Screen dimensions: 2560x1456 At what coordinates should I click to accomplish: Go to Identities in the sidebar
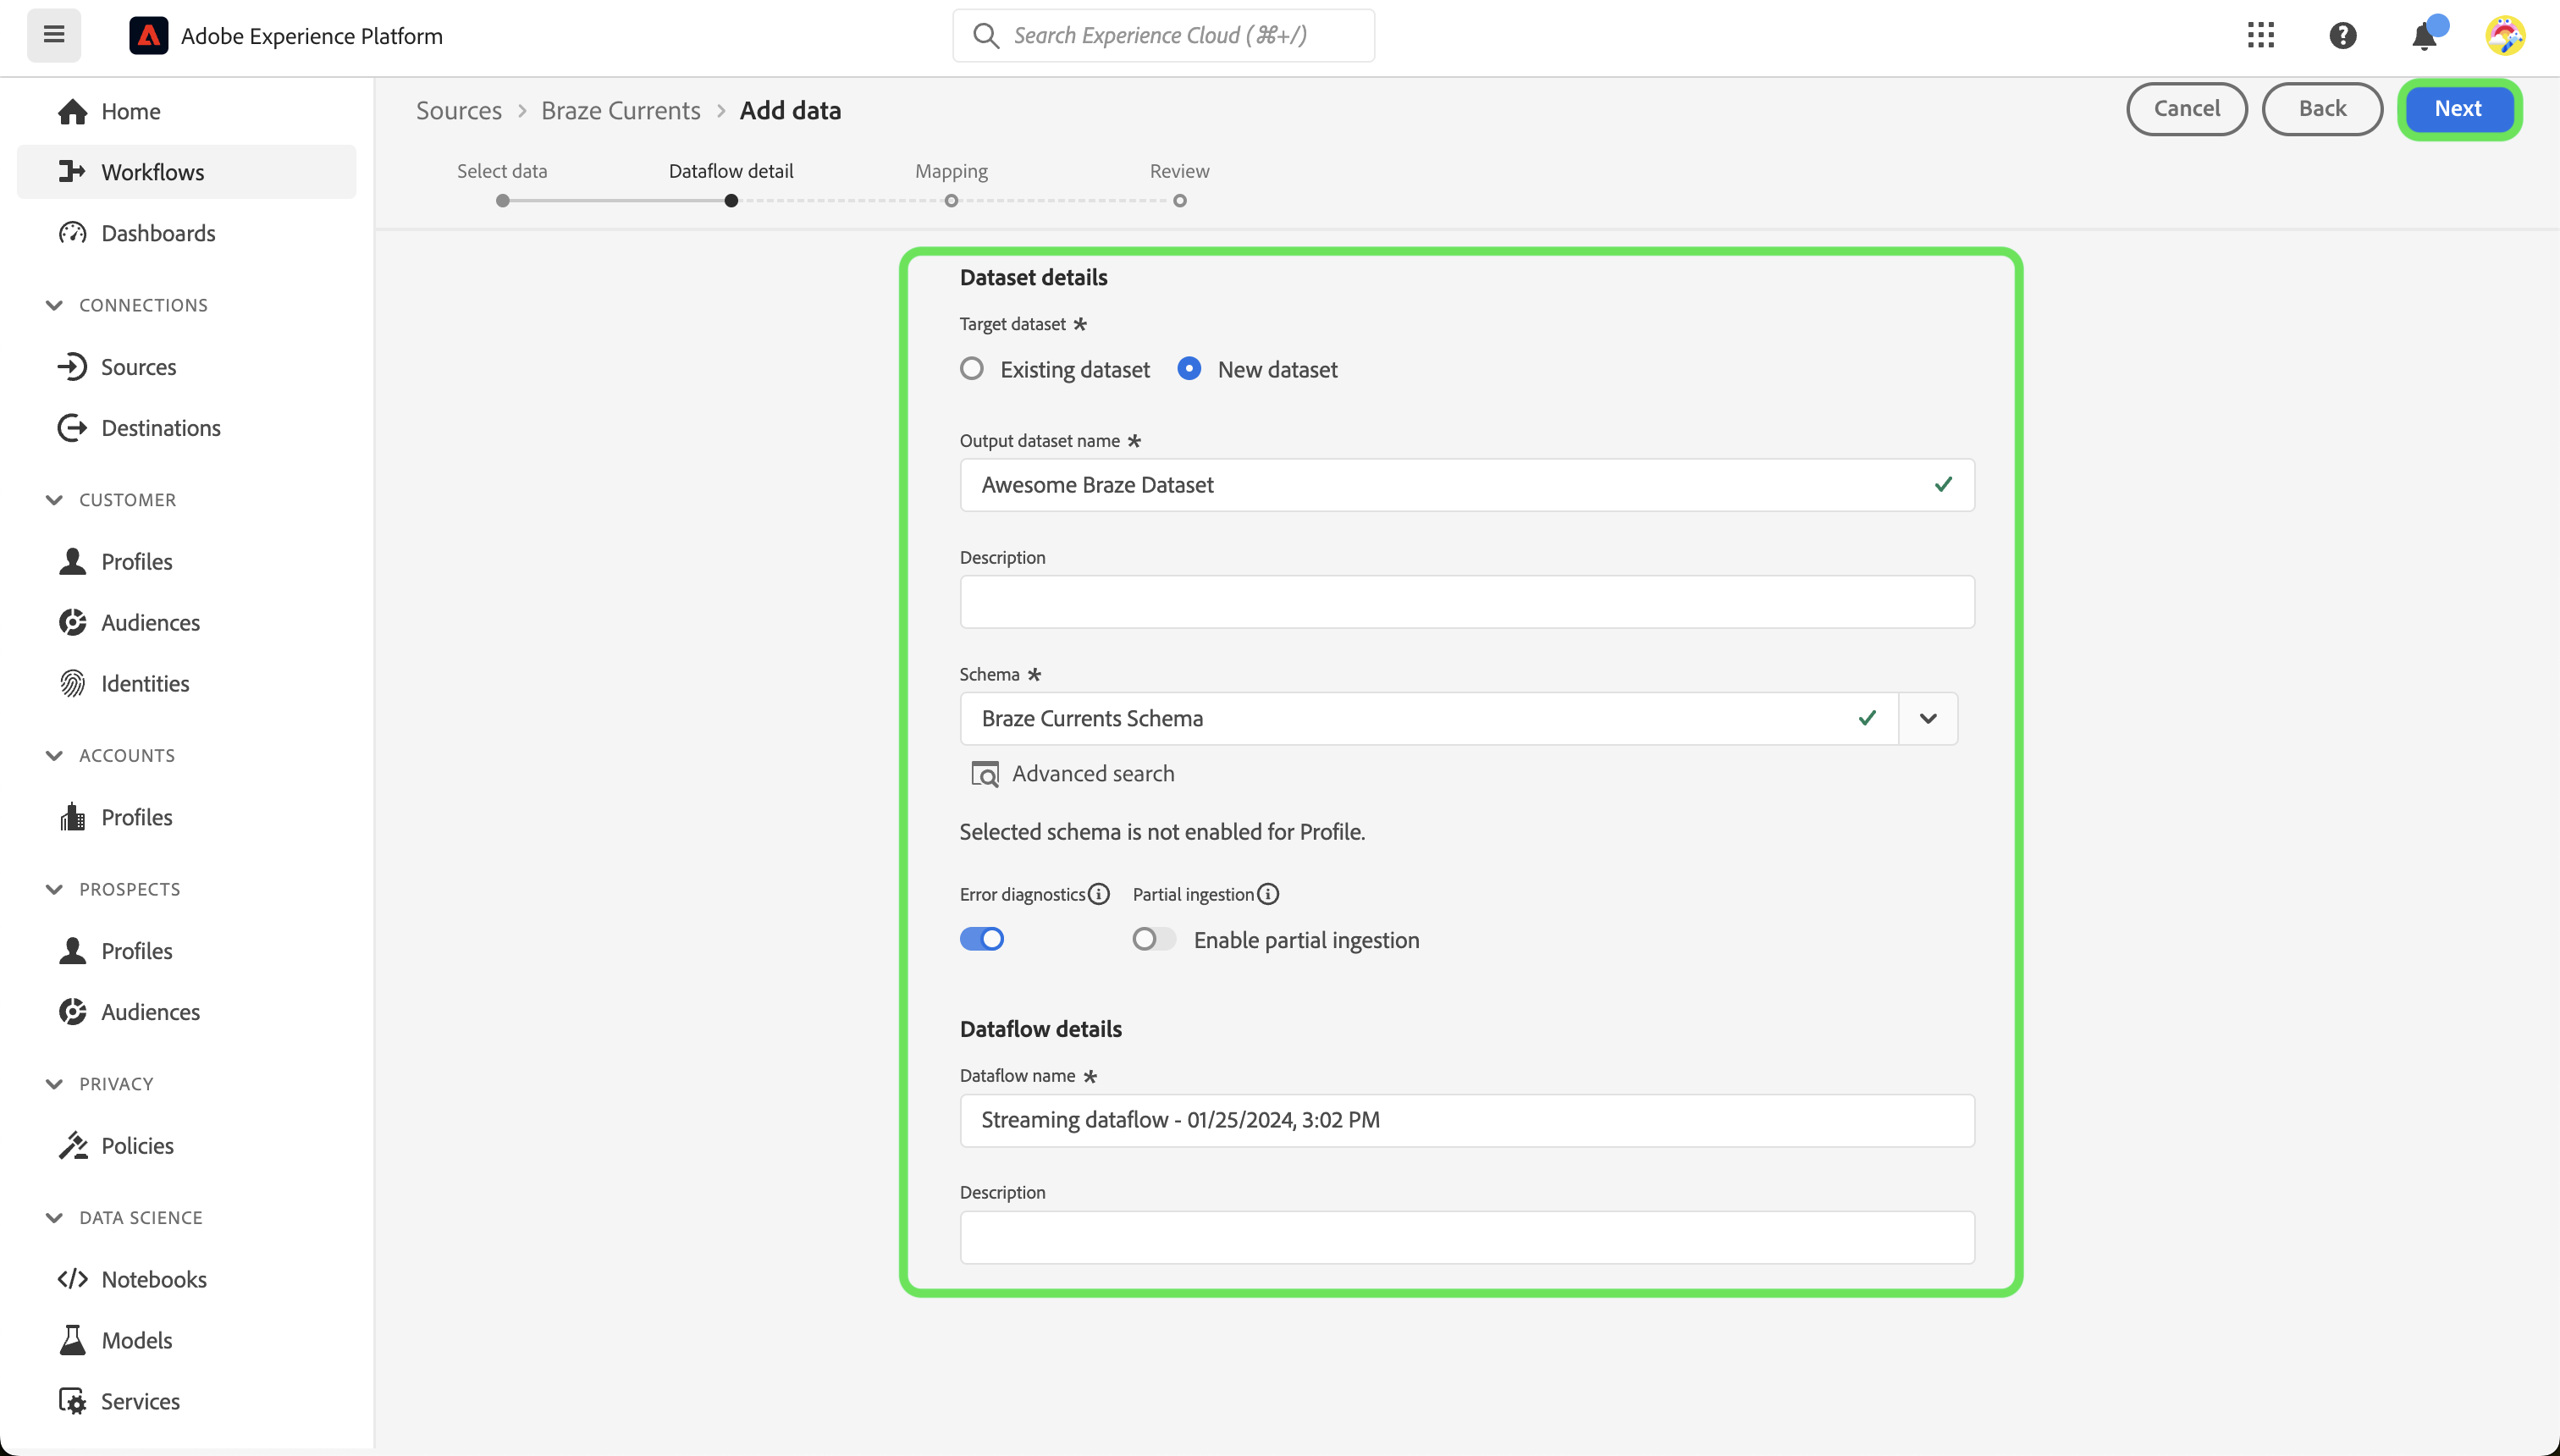point(145,683)
